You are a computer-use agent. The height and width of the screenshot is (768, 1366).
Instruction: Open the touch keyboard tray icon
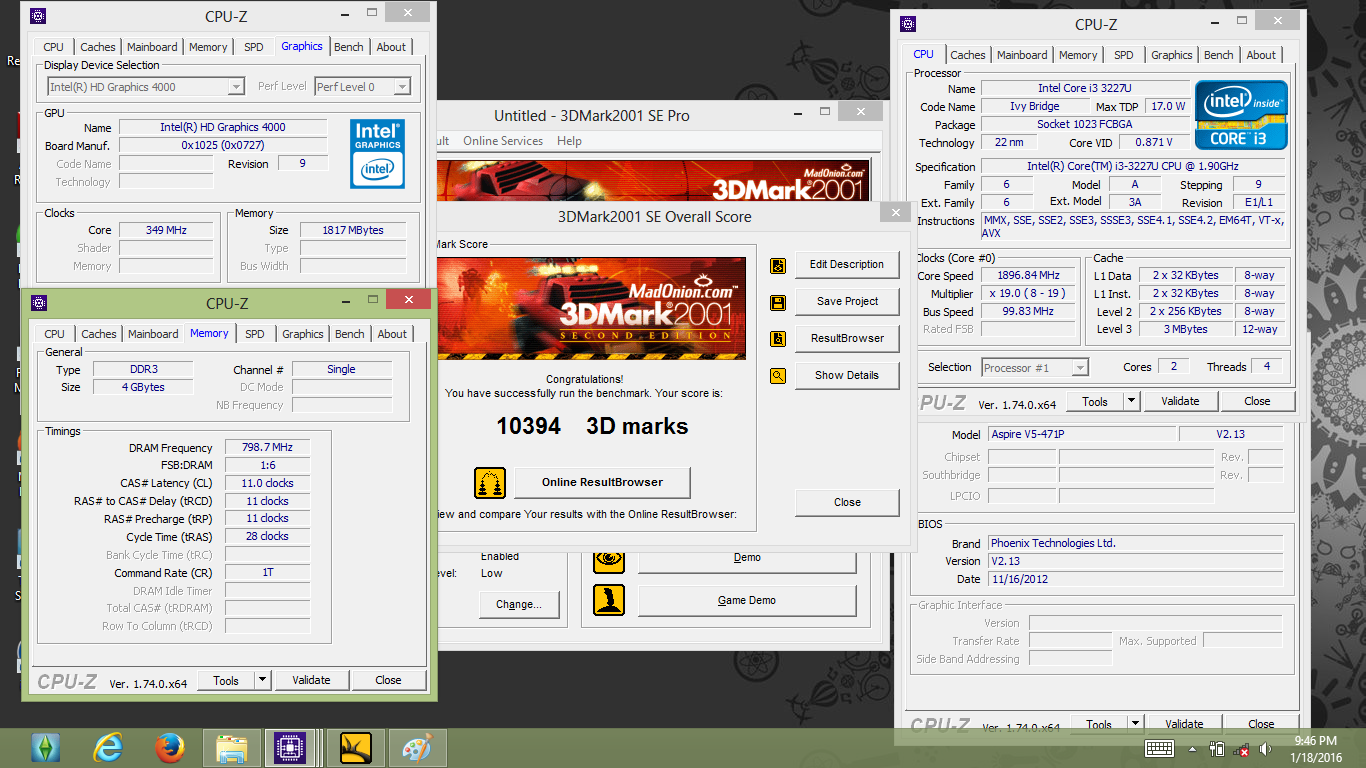(x=1160, y=748)
